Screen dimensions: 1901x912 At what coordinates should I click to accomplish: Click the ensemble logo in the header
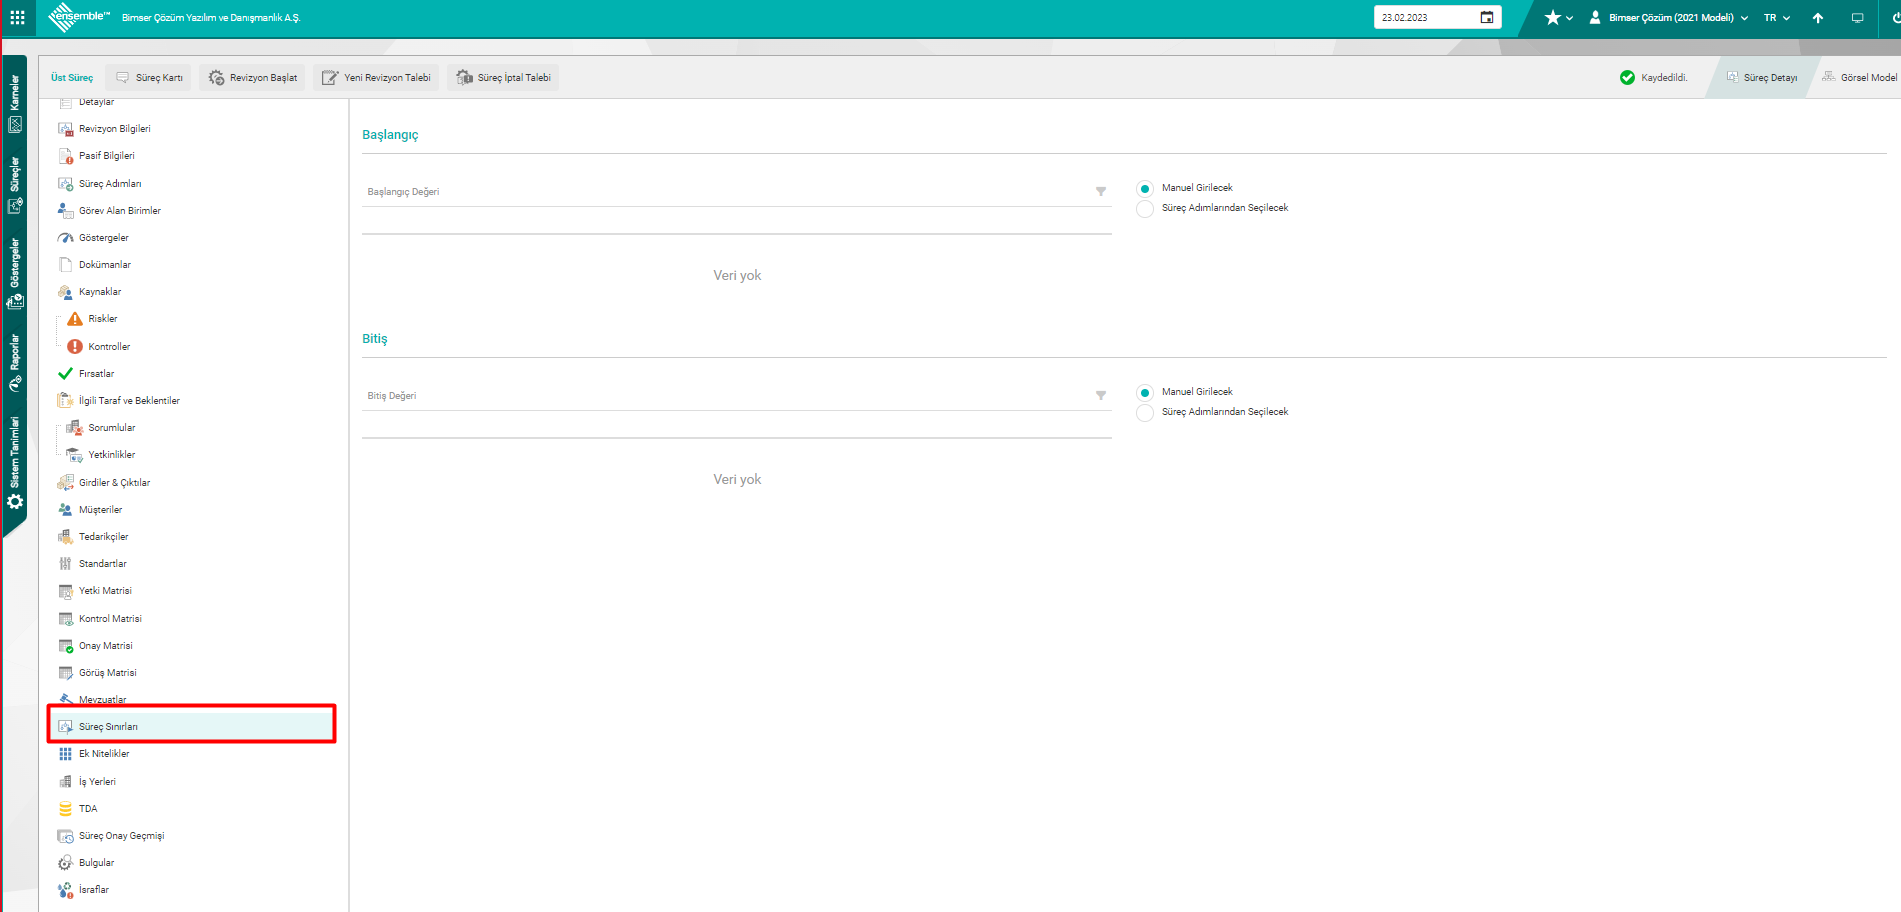[x=79, y=17]
